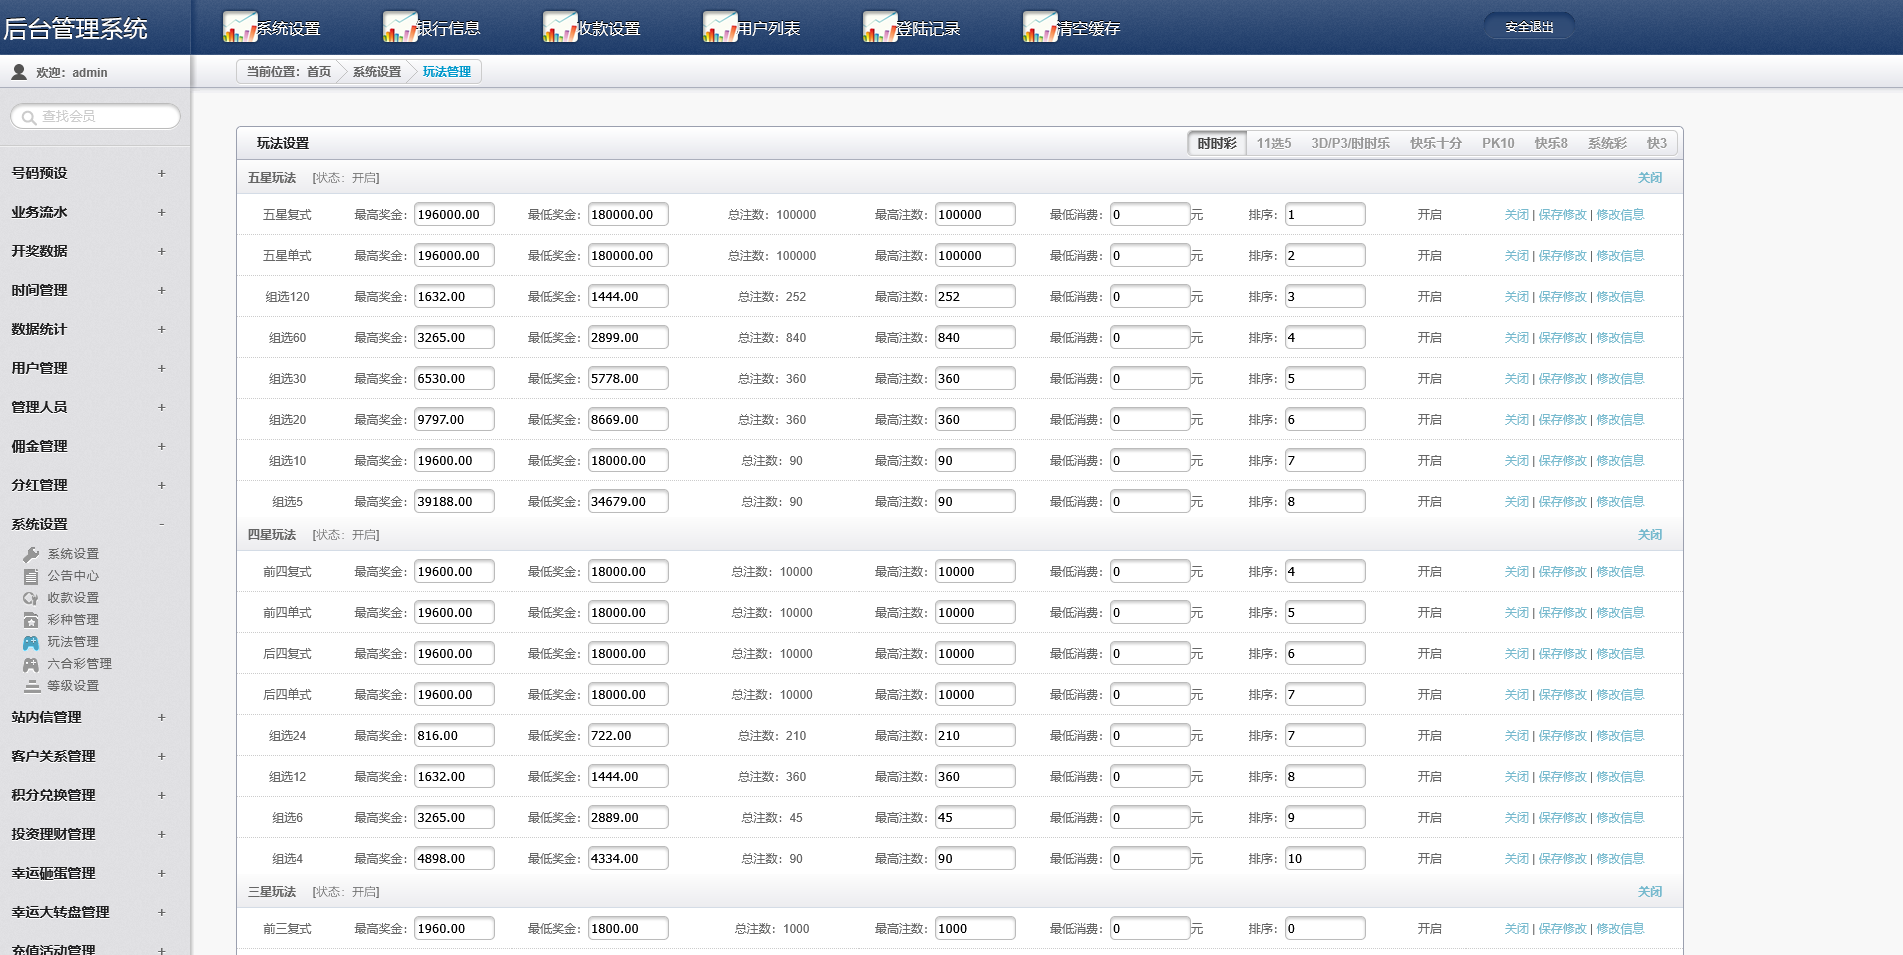Screen dimensions: 1903x955
Task: Click 最高奖金 input for 五星单式
Action: pyautogui.click(x=453, y=256)
